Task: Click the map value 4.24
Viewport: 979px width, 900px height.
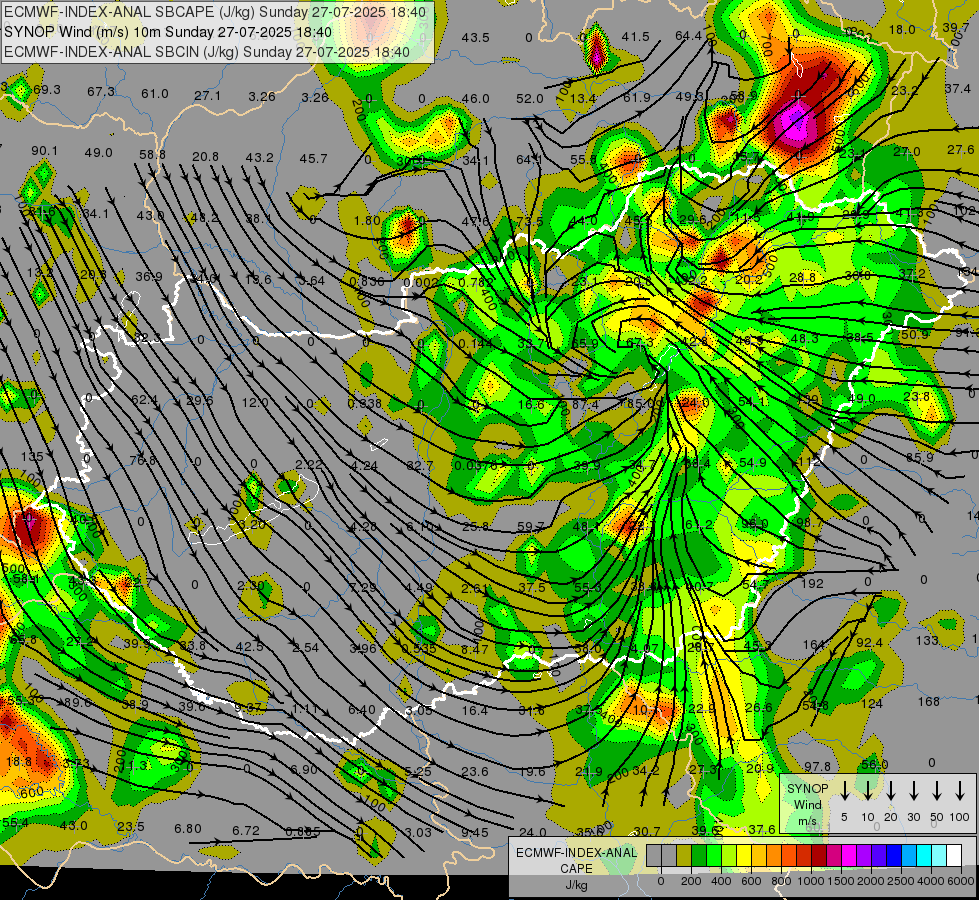Action: pos(364,466)
